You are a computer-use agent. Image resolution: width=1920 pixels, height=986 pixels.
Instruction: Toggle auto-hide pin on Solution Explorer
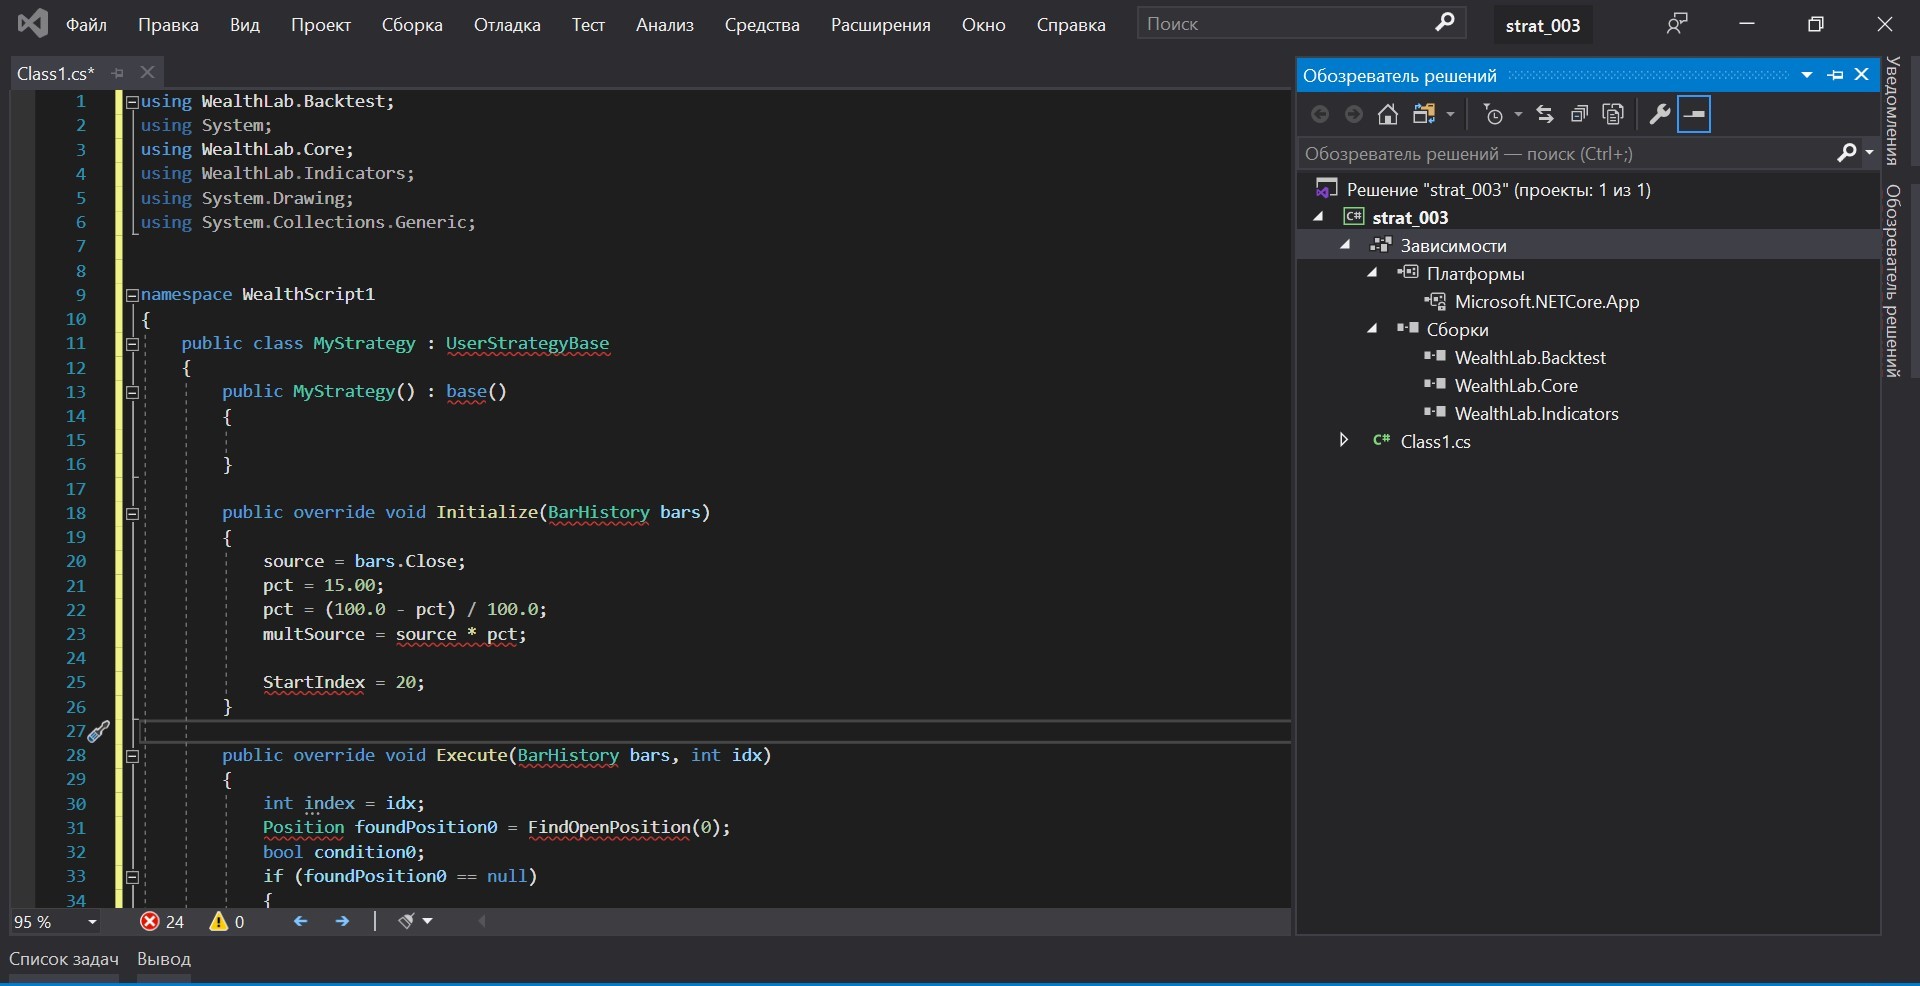(x=1835, y=75)
